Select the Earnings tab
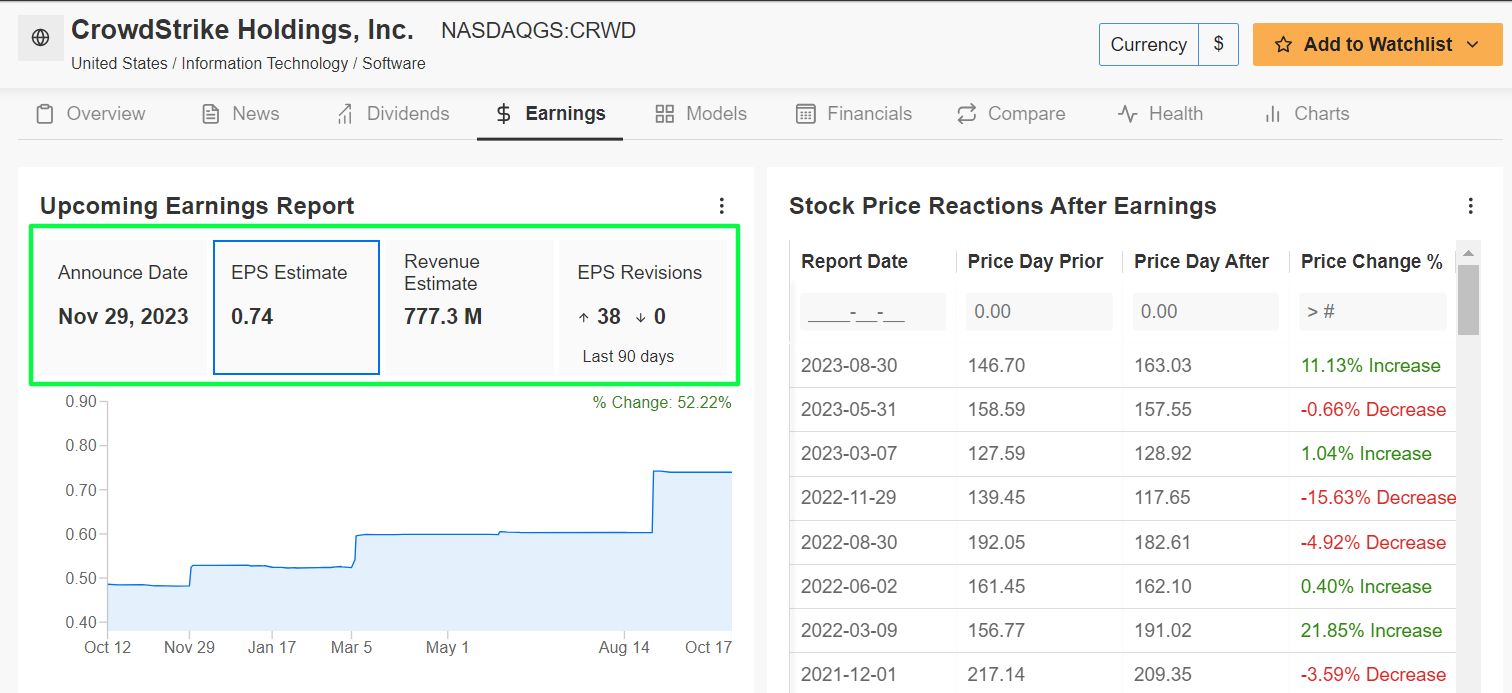 (x=550, y=114)
